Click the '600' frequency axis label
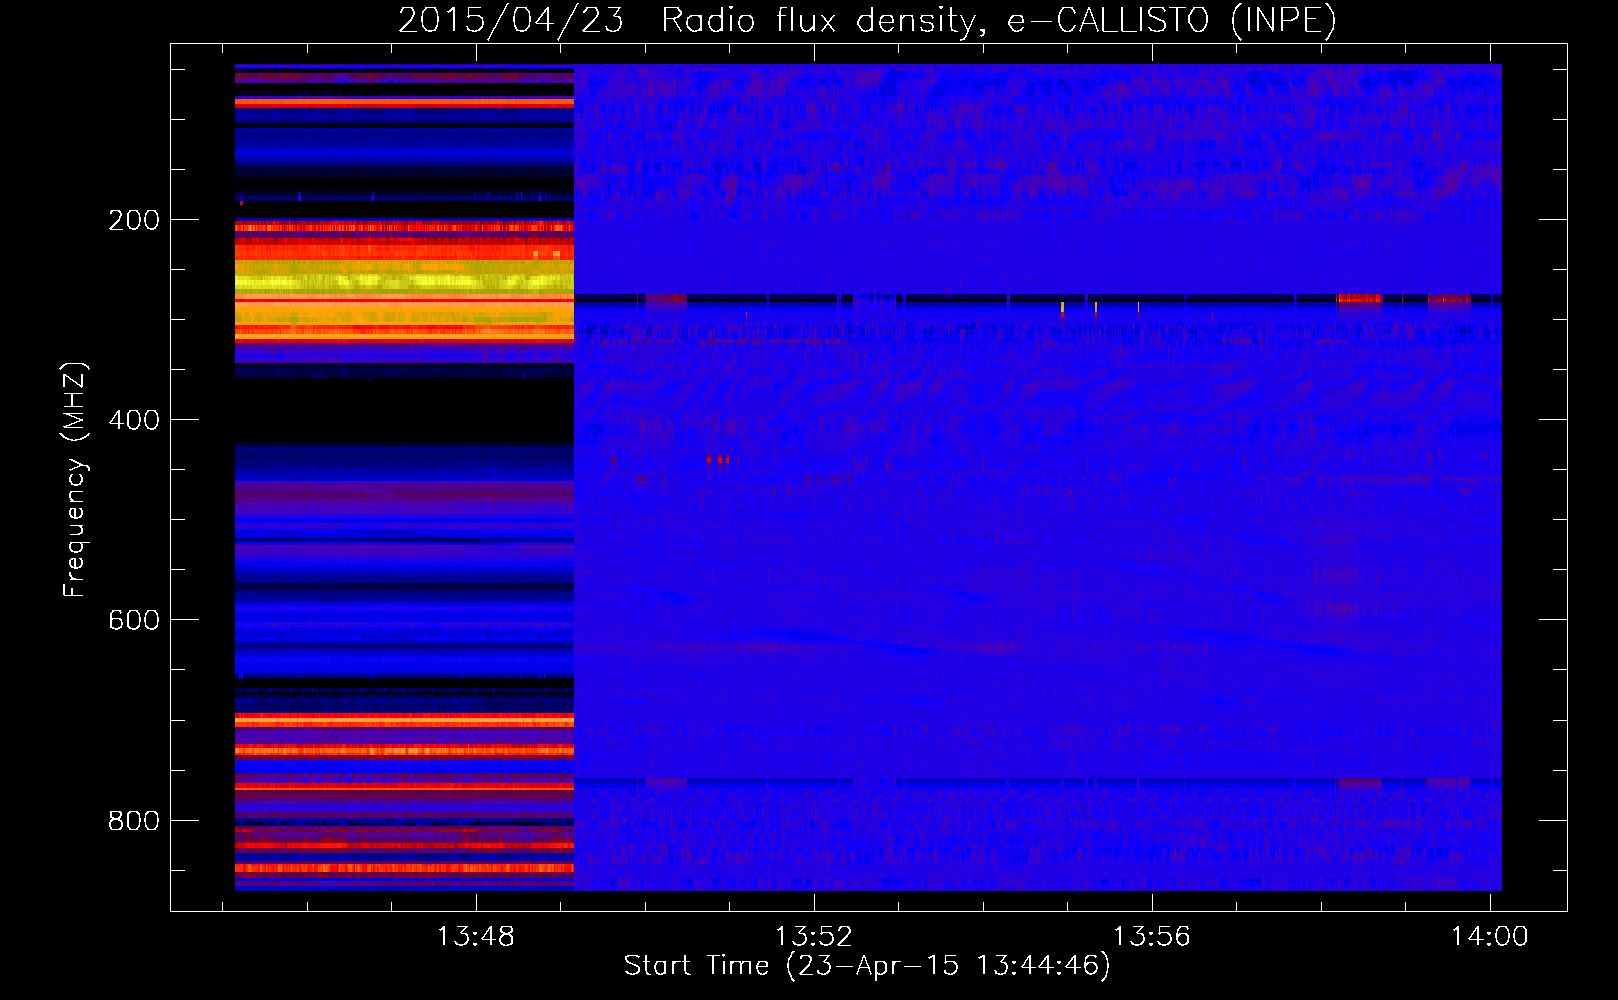Image resolution: width=1618 pixels, height=1000 pixels. point(134,620)
